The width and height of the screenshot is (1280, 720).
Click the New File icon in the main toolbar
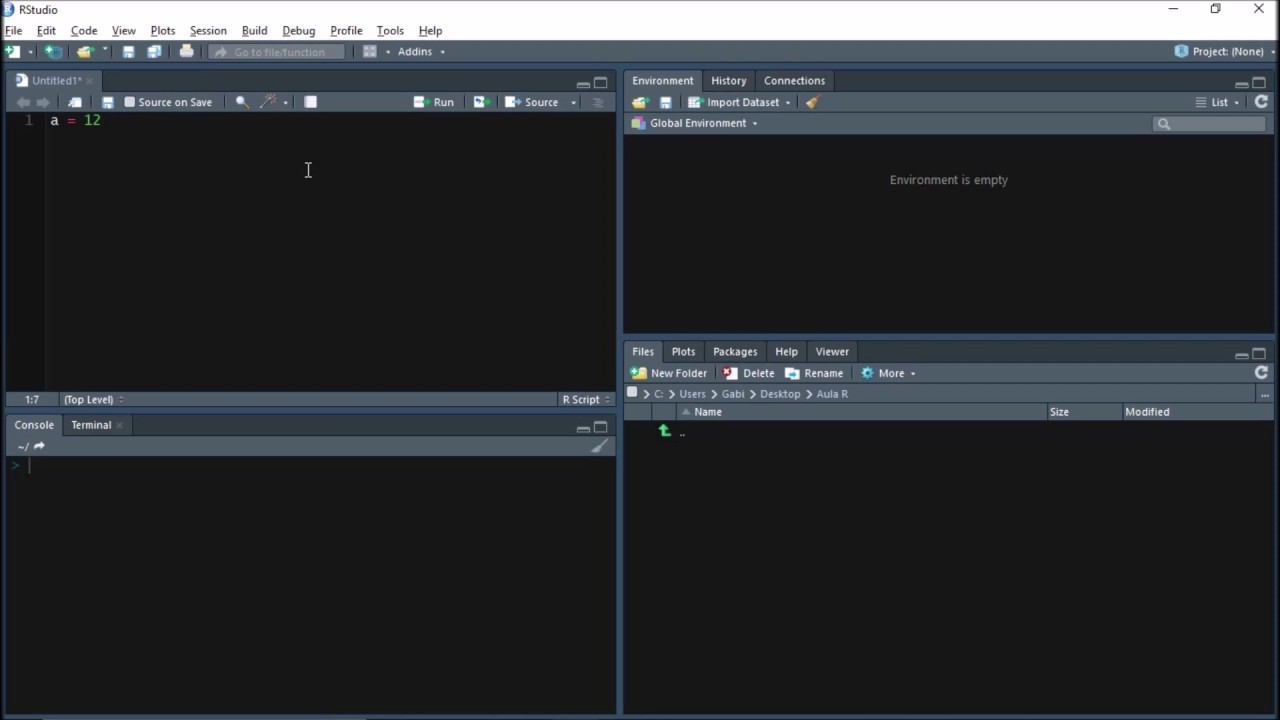tap(13, 51)
